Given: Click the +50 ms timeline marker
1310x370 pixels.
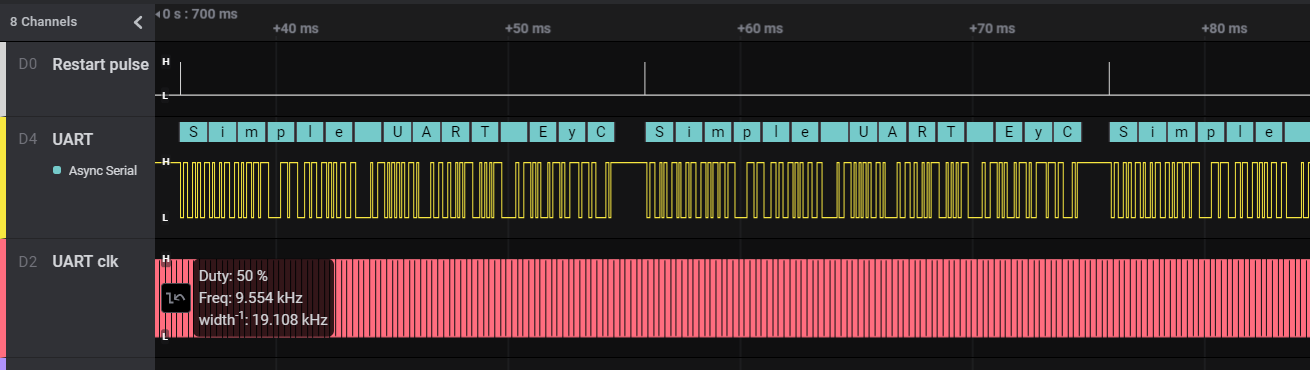Looking at the screenshot, I should pos(527,29).
